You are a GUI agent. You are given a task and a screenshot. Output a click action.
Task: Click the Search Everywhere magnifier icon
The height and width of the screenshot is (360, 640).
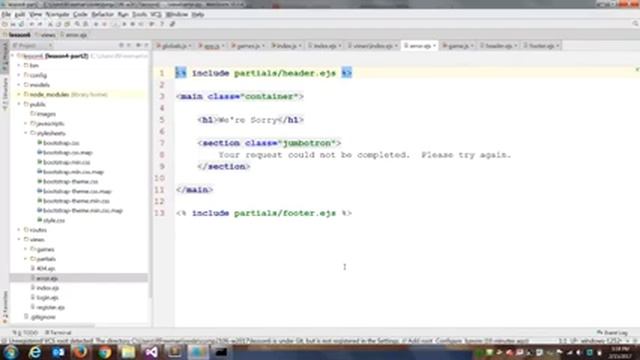[x=635, y=24]
